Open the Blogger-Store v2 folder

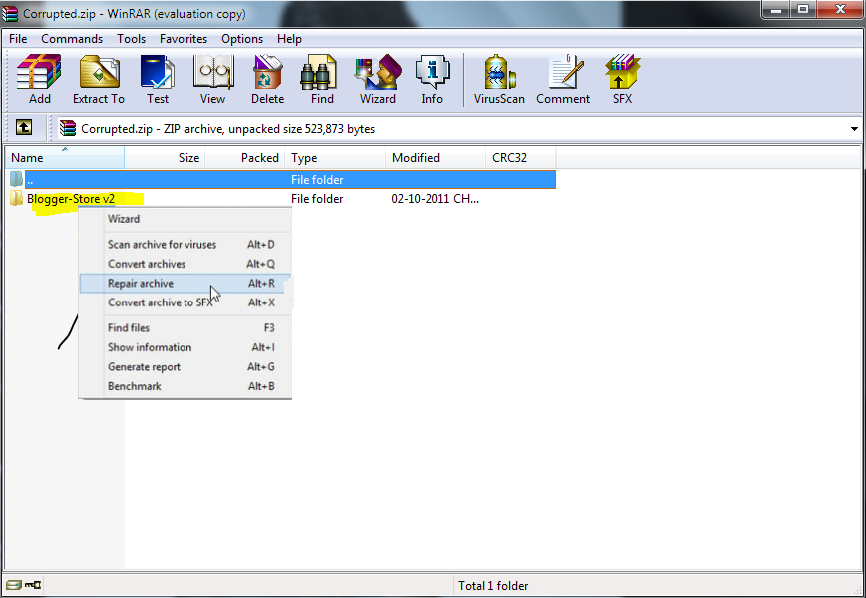pos(72,199)
